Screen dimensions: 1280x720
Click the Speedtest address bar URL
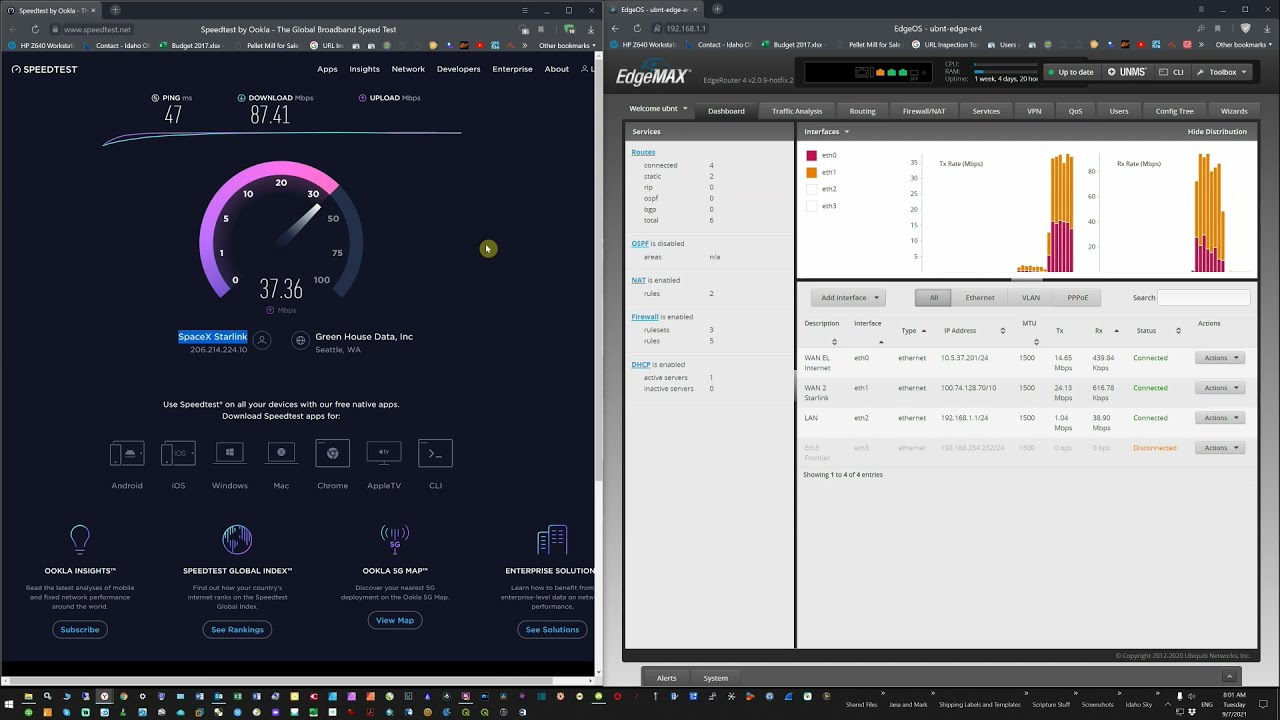[x=97, y=29]
